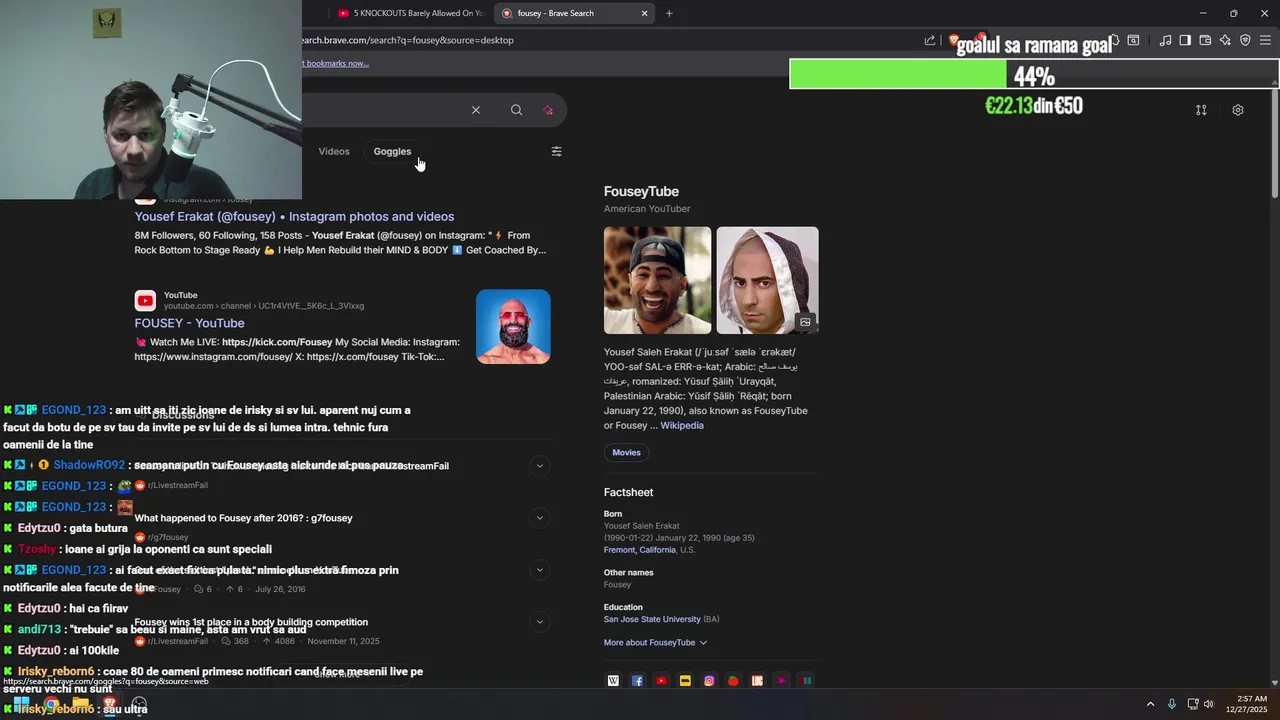
Task: Click the magnifier search icon
Action: click(516, 110)
